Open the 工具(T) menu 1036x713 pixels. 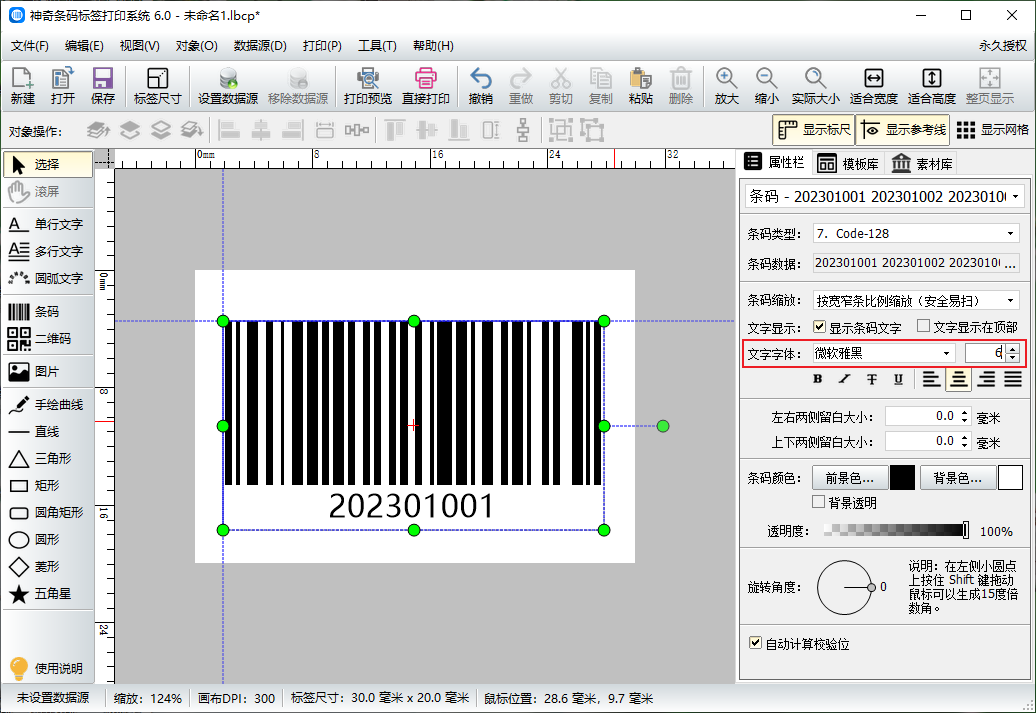pyautogui.click(x=377, y=46)
